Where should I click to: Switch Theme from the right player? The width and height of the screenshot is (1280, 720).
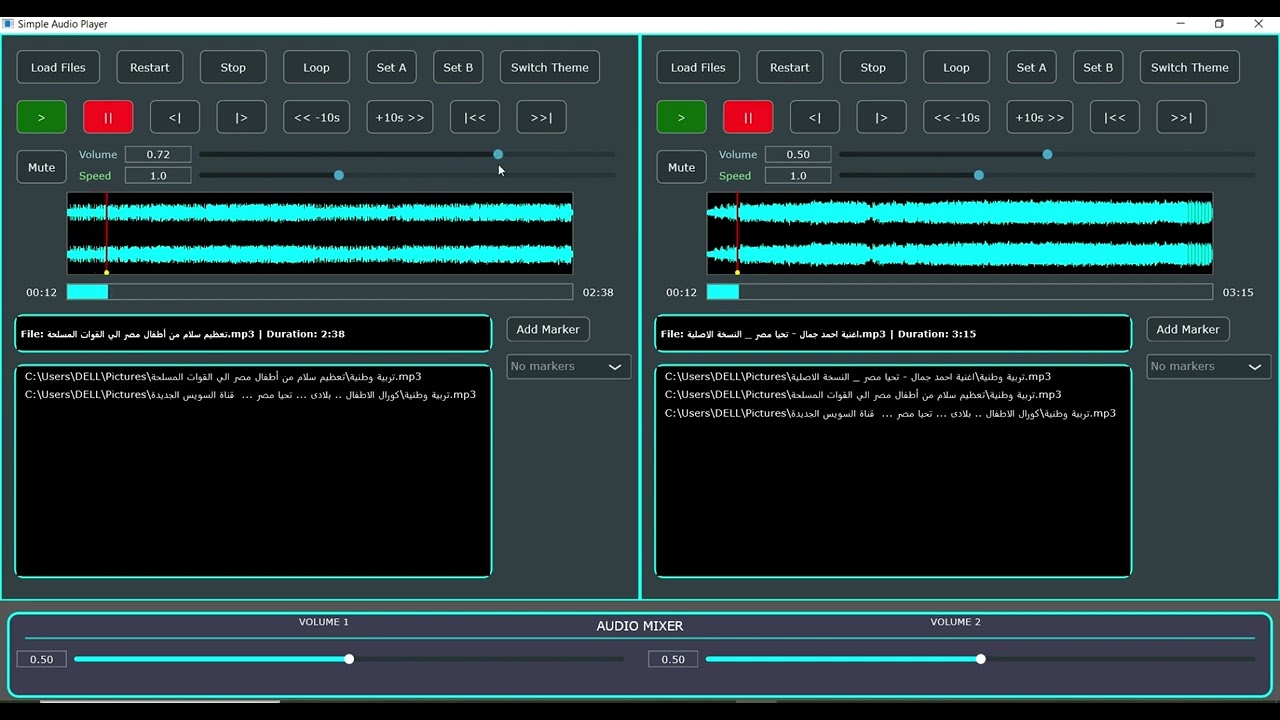[x=1190, y=67]
